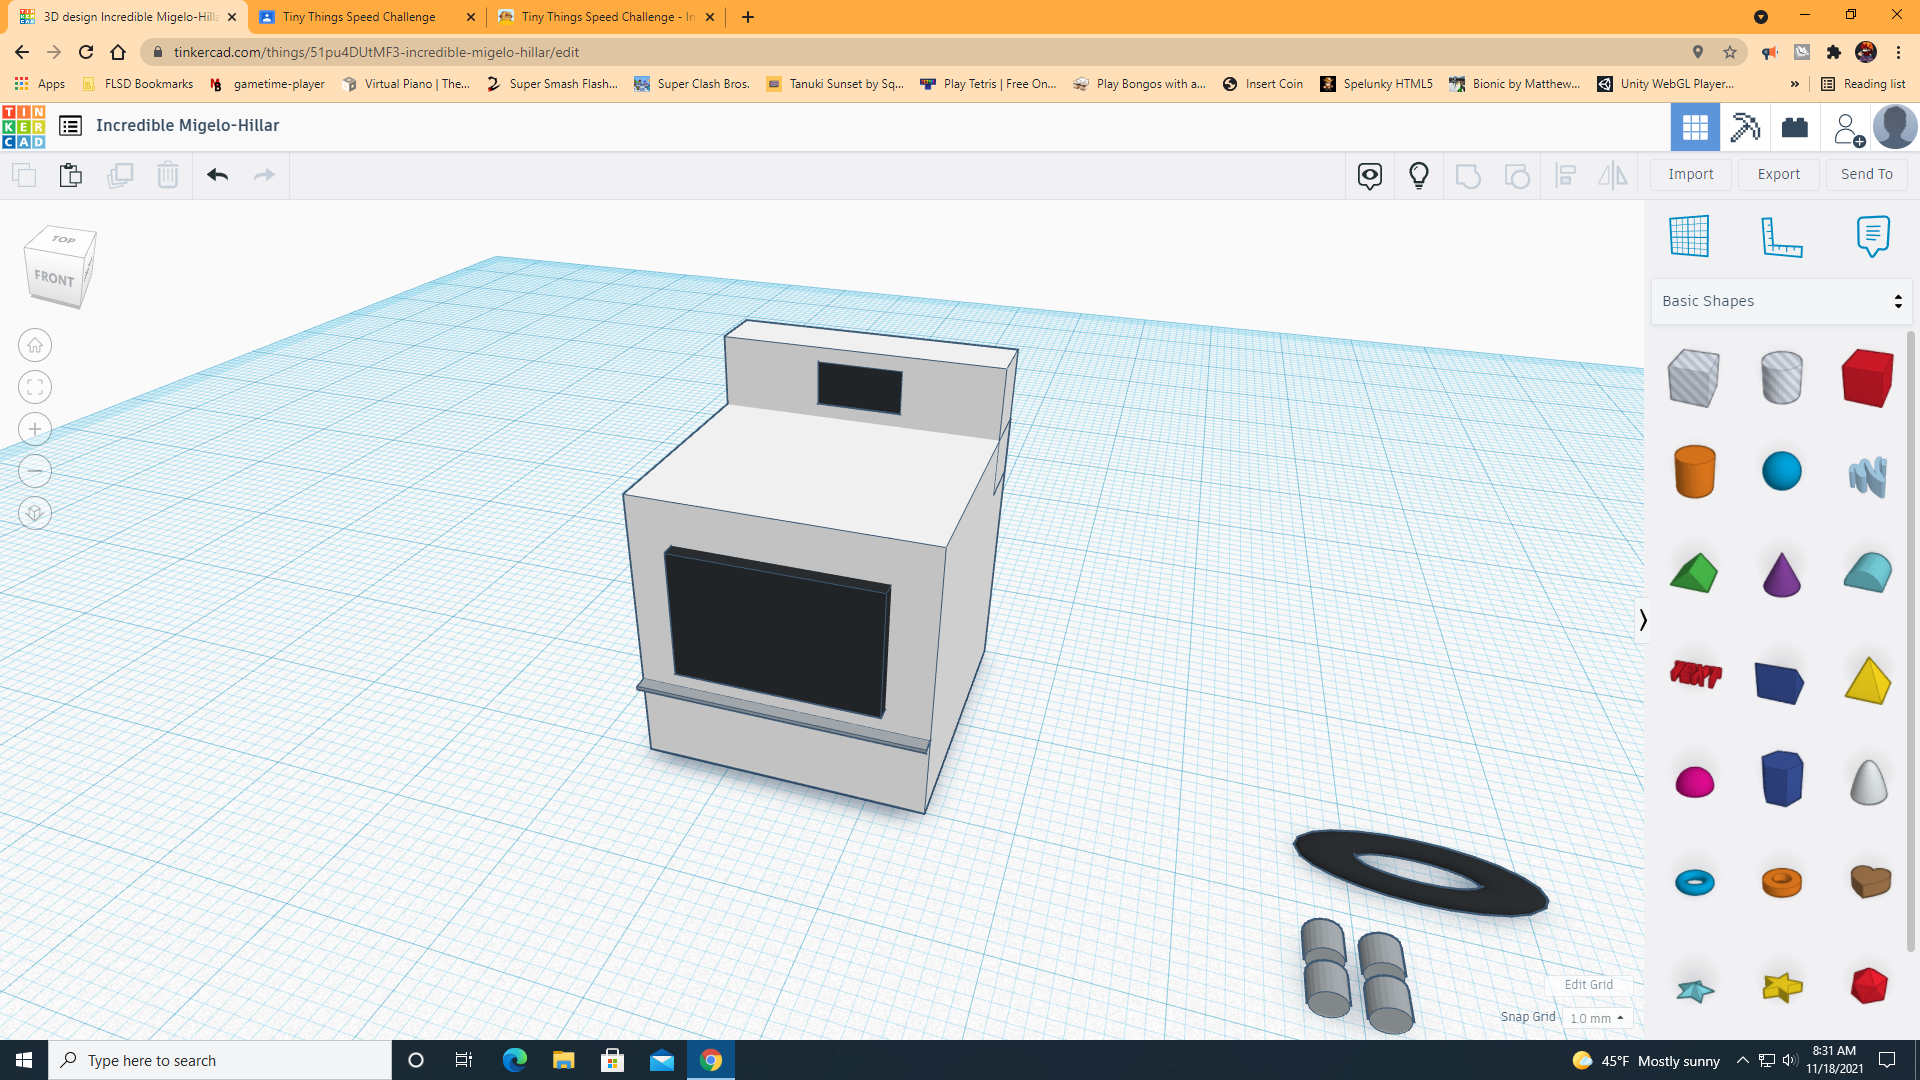Image resolution: width=1920 pixels, height=1080 pixels.
Task: Open the Bricks view
Action: (1794, 127)
